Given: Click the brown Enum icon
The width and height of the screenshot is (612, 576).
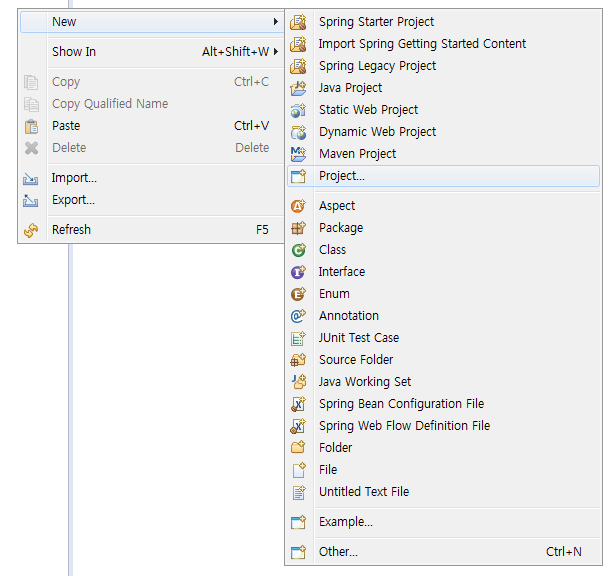Looking at the screenshot, I should [x=298, y=294].
